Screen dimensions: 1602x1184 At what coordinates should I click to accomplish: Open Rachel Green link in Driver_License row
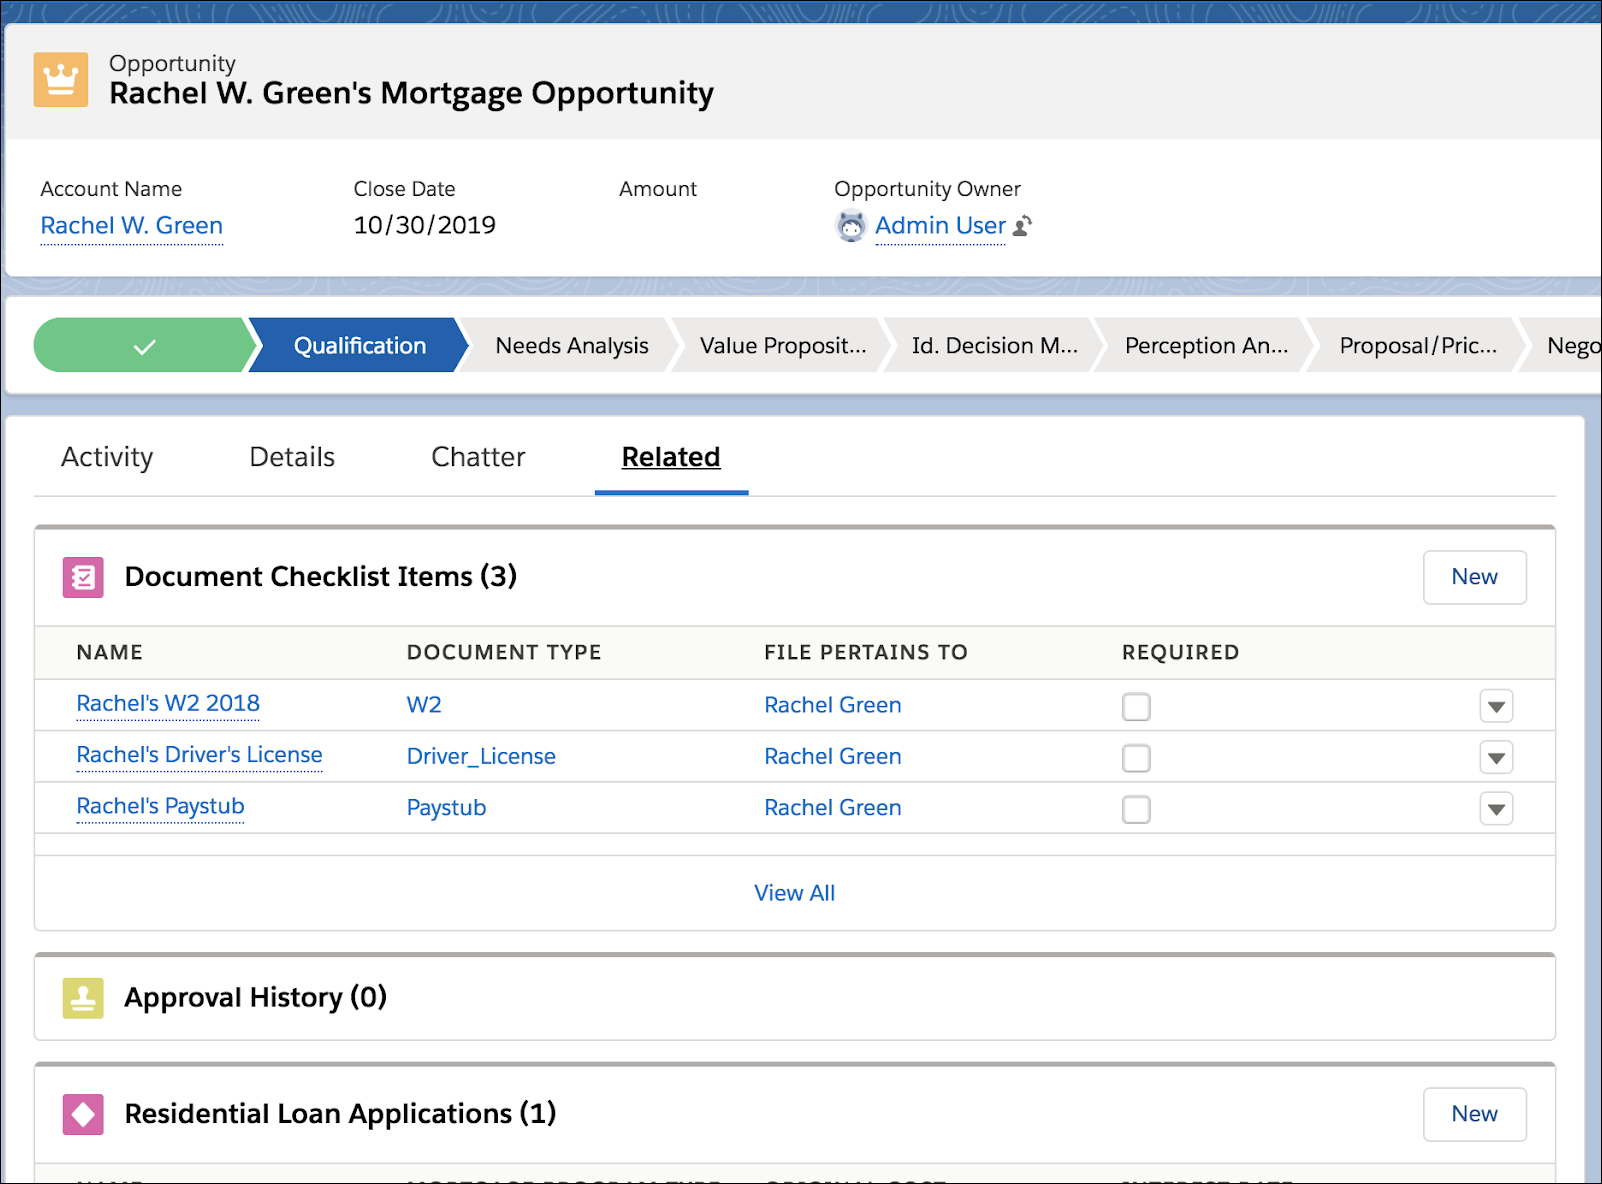[833, 757]
